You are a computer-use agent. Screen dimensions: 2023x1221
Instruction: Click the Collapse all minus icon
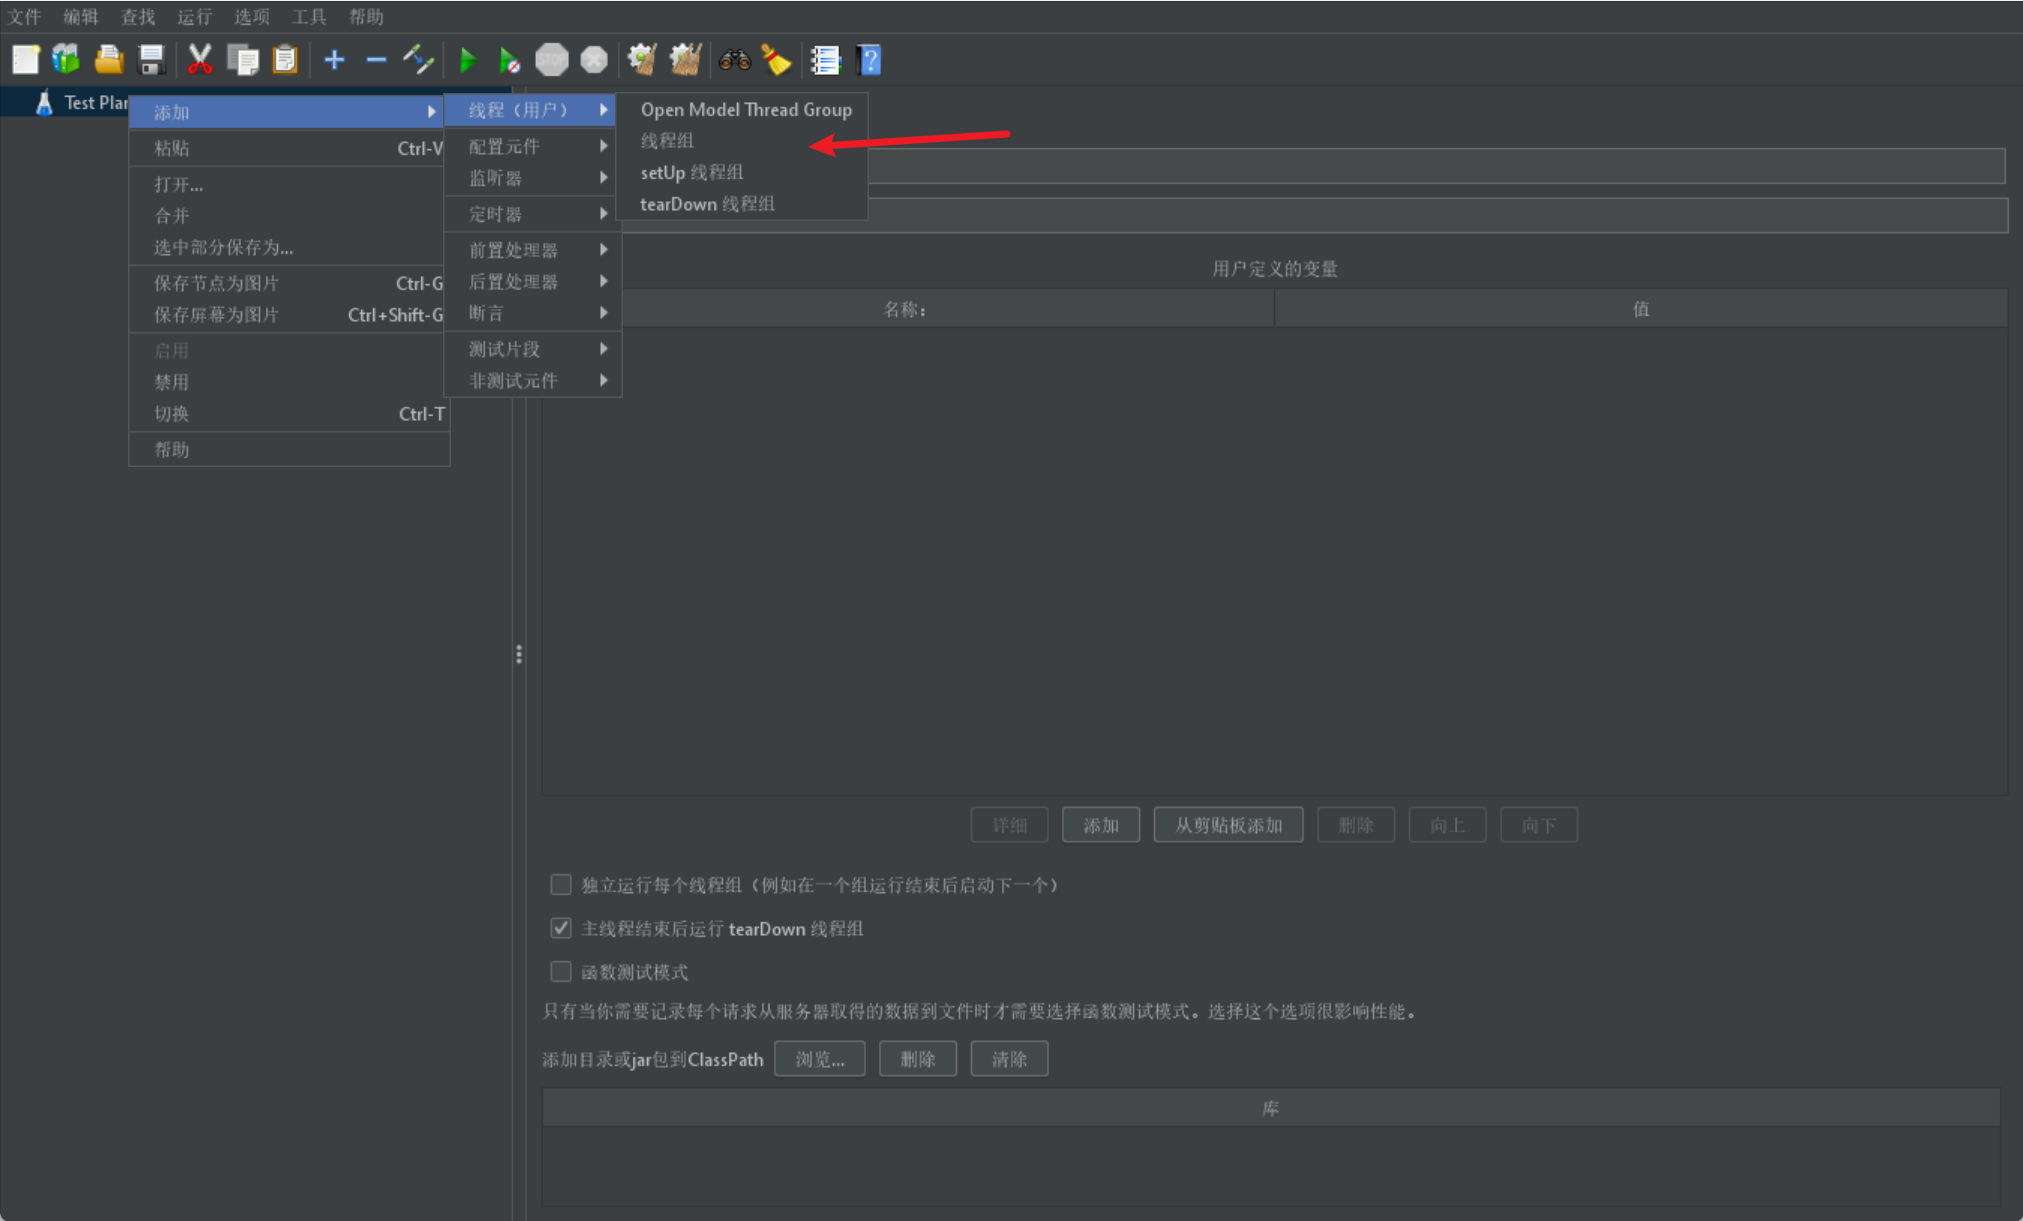(x=376, y=60)
